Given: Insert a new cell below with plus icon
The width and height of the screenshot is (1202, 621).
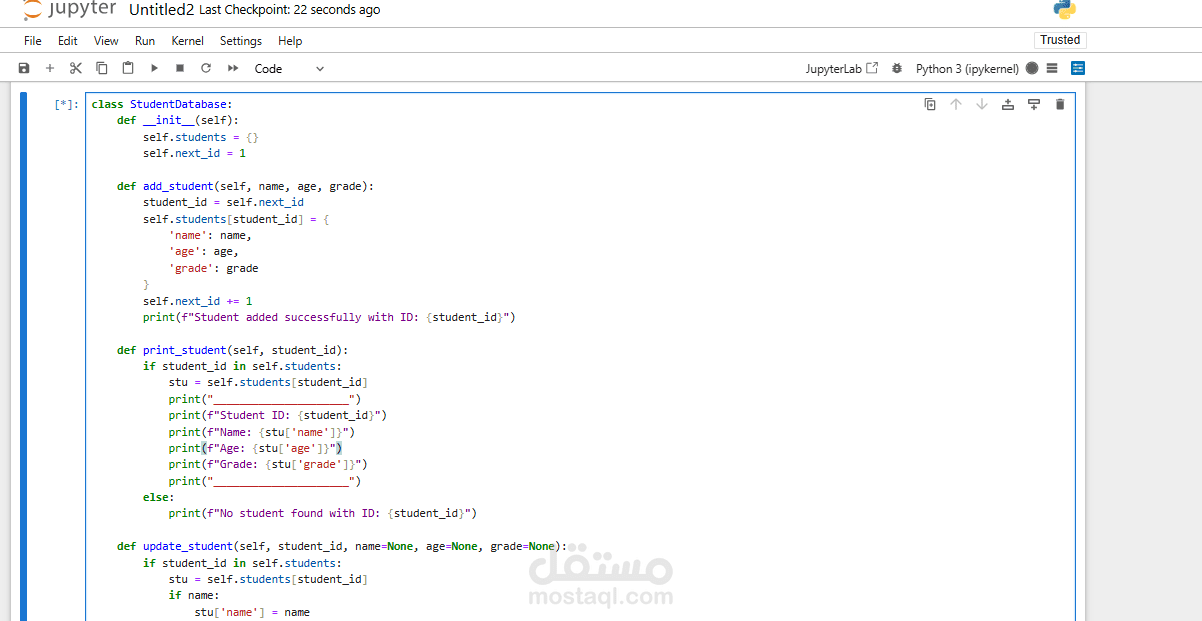Looking at the screenshot, I should (50, 68).
